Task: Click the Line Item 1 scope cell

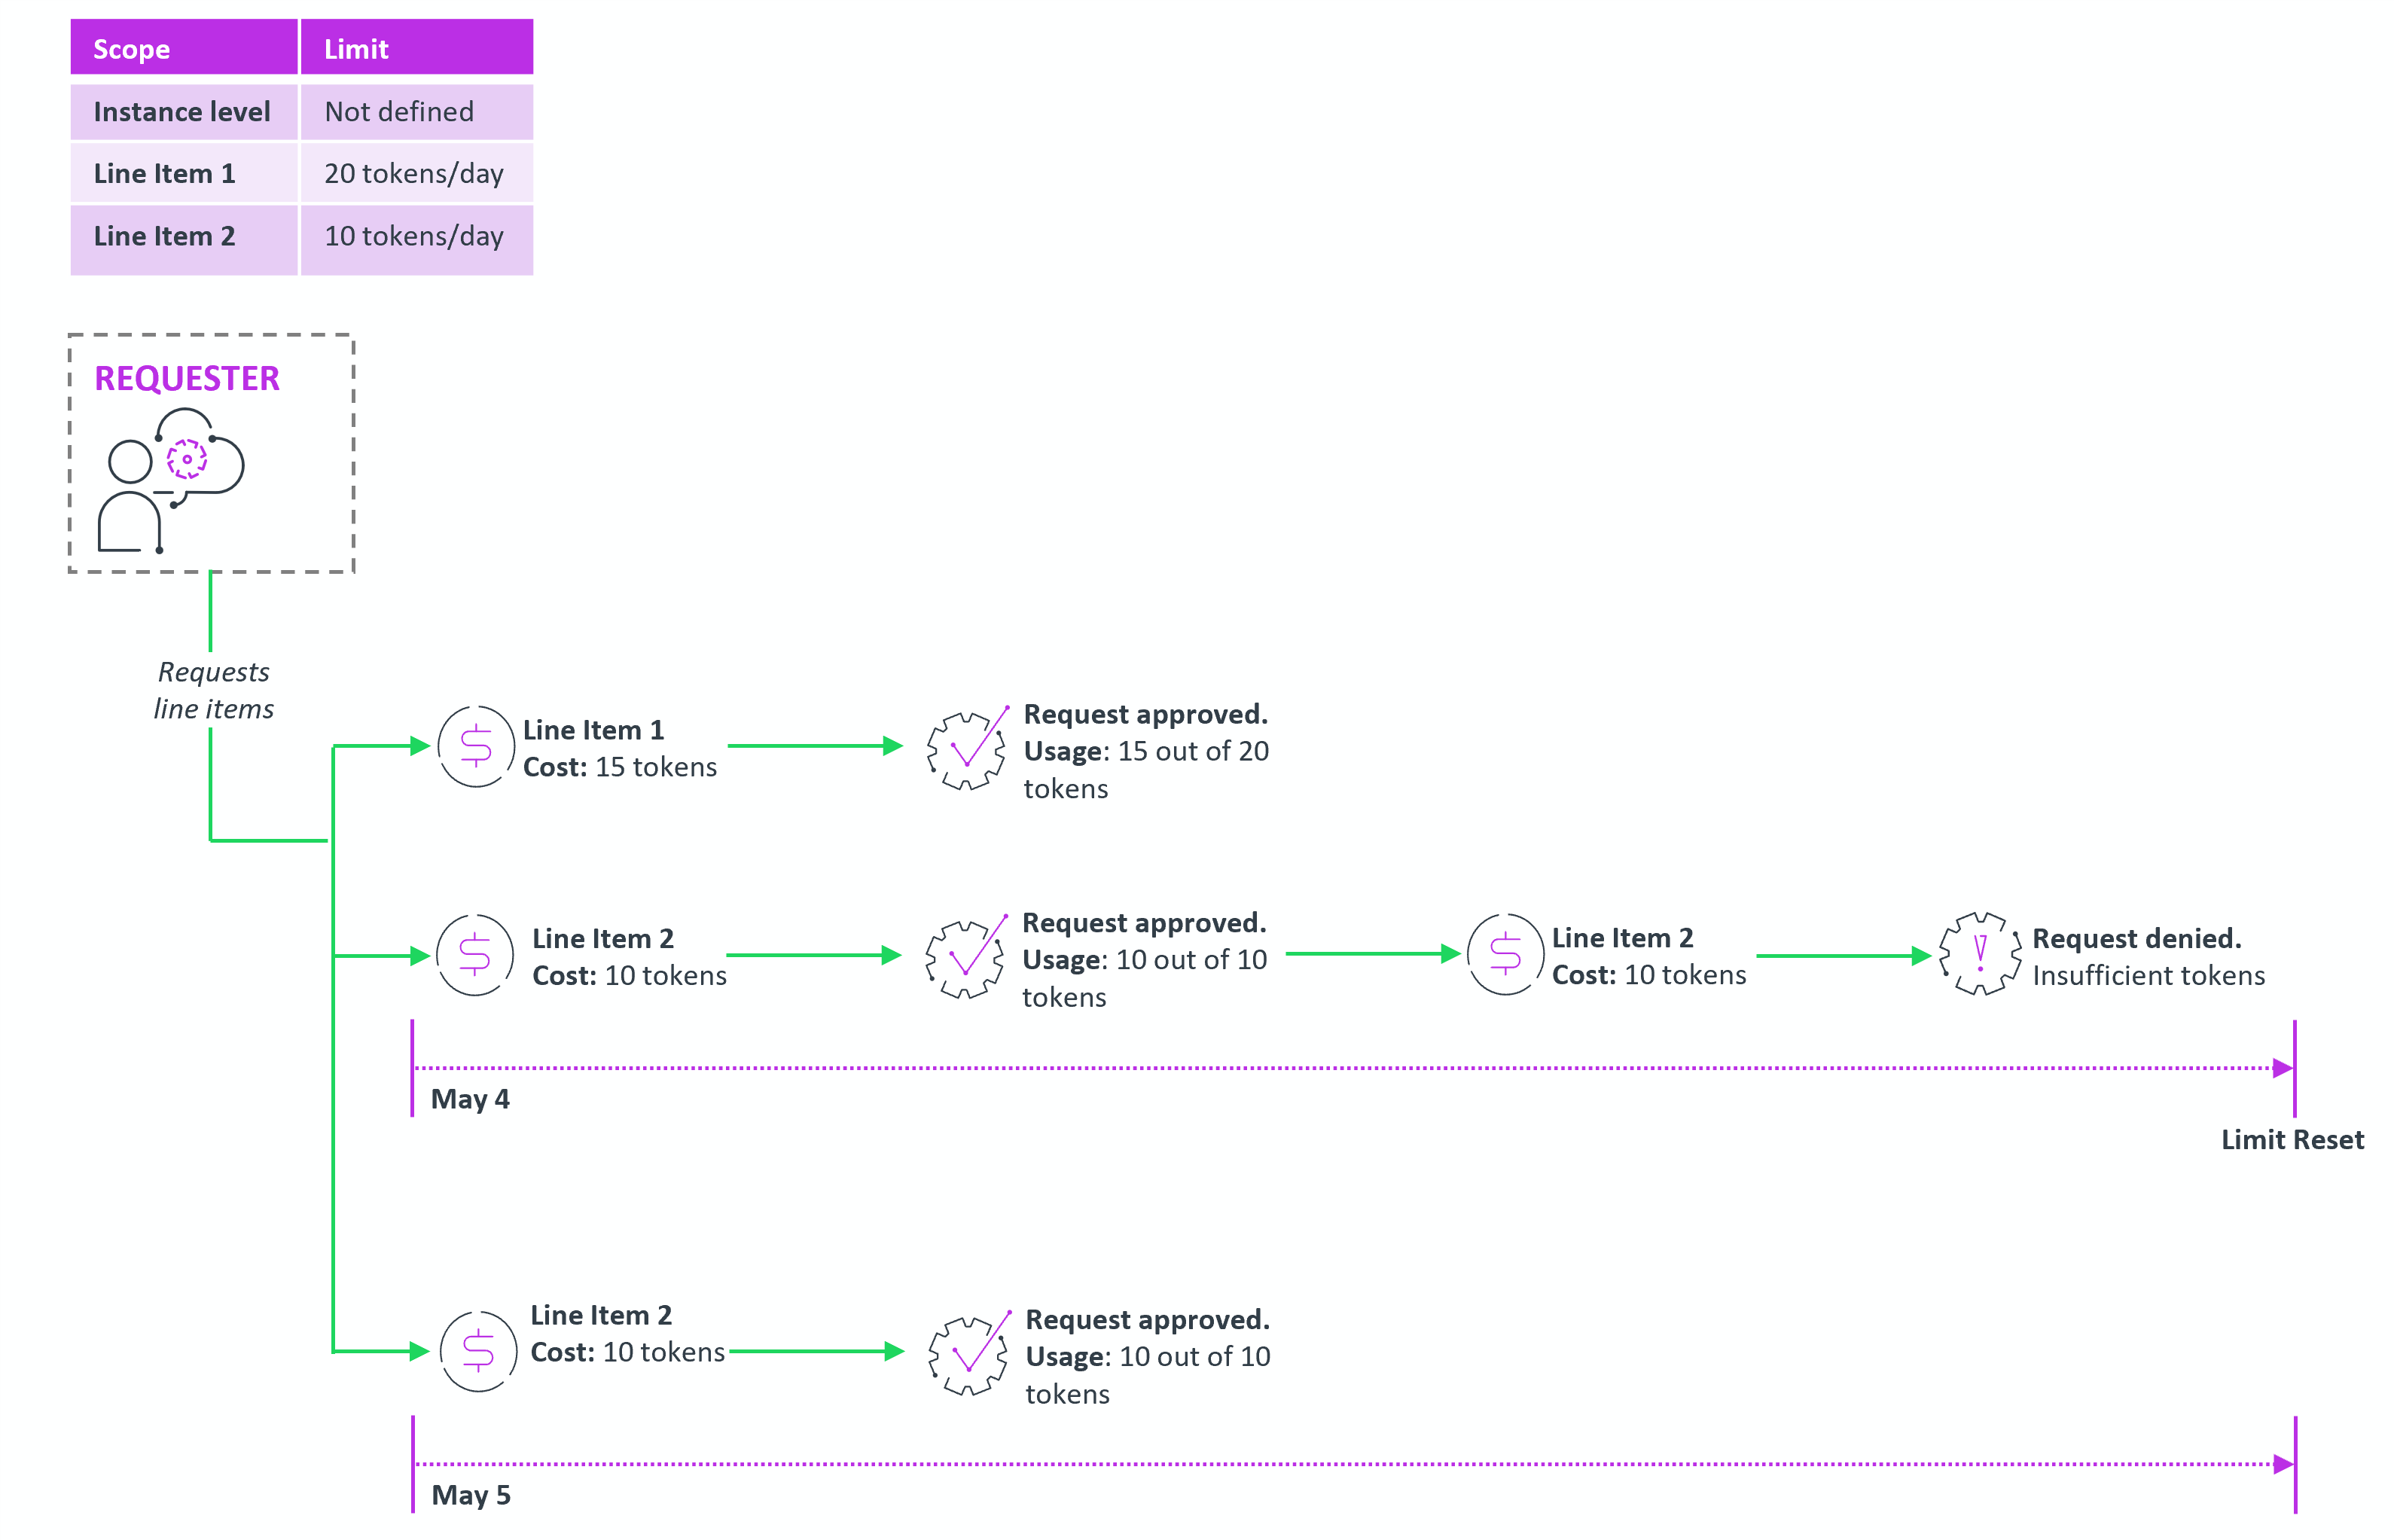Action: tap(184, 173)
